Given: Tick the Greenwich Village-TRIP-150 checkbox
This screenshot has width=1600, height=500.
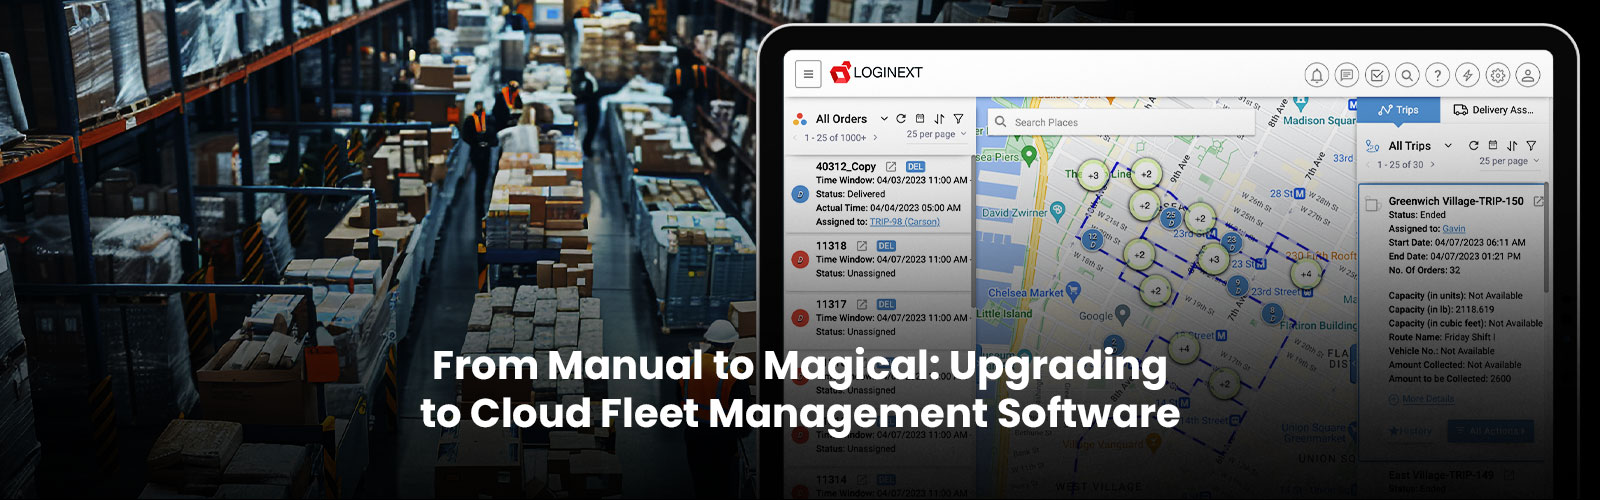Looking at the screenshot, I should pyautogui.click(x=1373, y=204).
